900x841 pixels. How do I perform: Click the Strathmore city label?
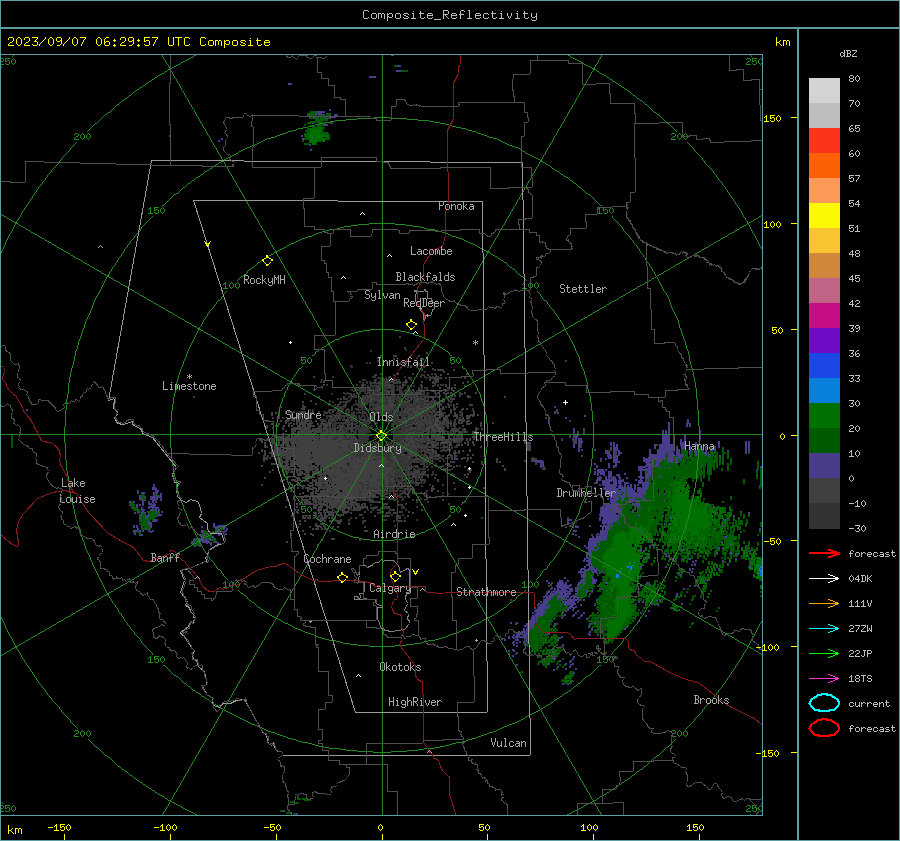click(x=486, y=592)
